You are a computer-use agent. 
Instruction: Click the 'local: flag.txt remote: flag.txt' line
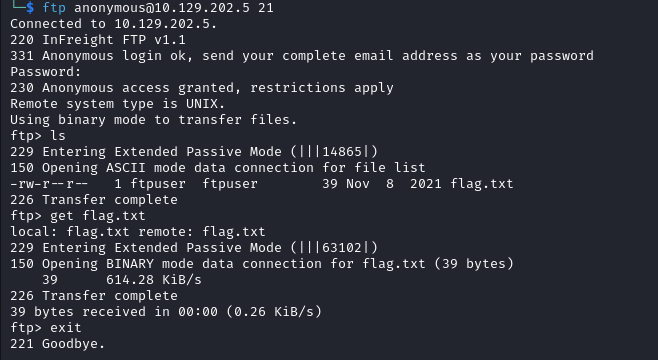pyautogui.click(x=138, y=232)
